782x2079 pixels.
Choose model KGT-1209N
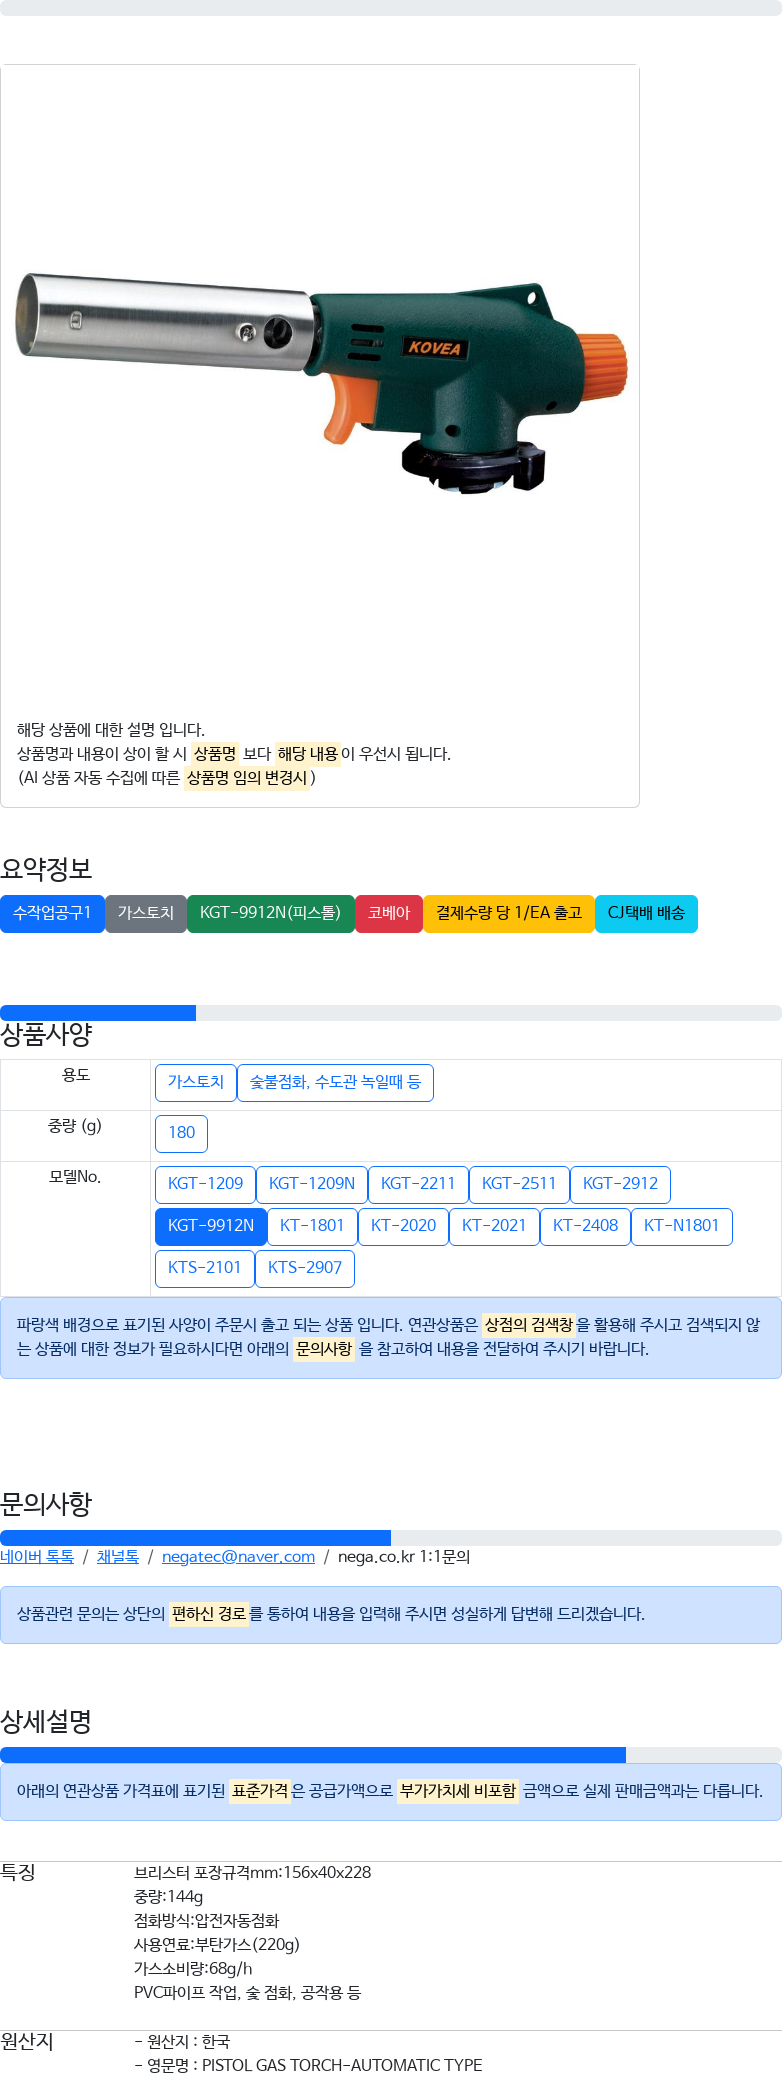(x=312, y=1184)
